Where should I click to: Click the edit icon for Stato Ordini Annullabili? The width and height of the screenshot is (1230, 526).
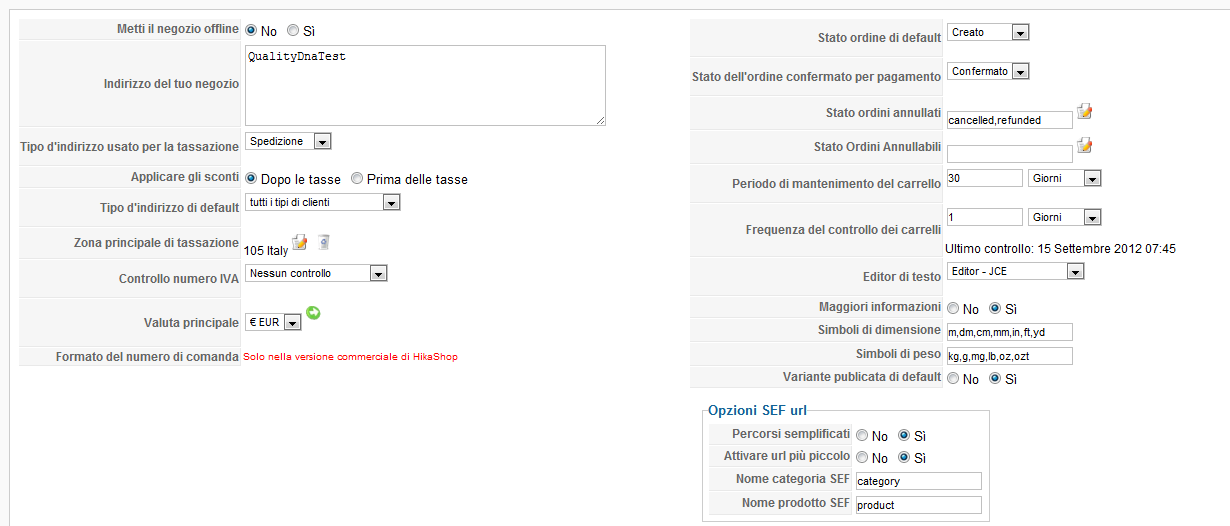tap(1085, 146)
